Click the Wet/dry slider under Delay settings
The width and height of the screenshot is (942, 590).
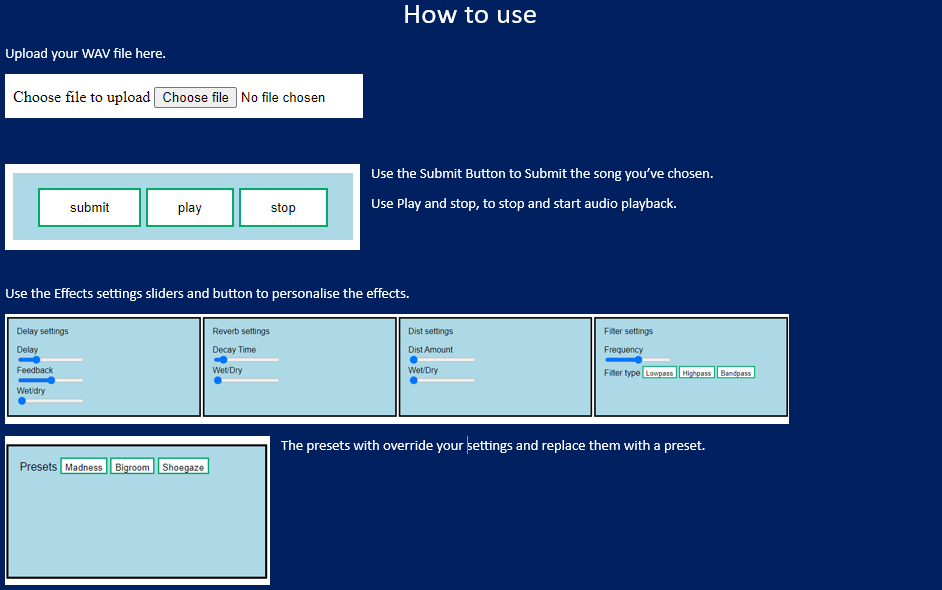click(50, 401)
